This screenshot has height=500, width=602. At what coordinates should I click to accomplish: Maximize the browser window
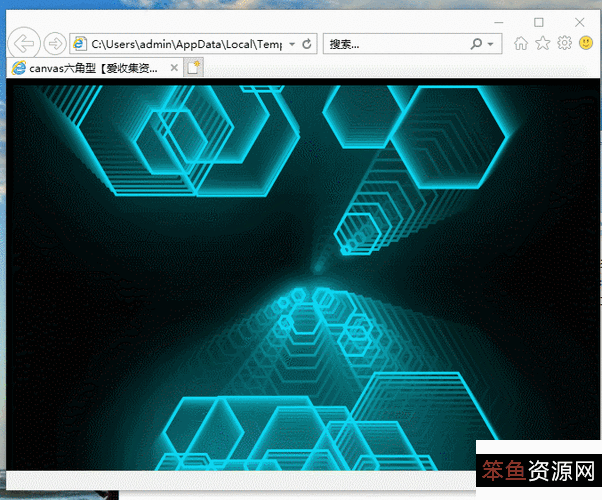tap(539, 21)
